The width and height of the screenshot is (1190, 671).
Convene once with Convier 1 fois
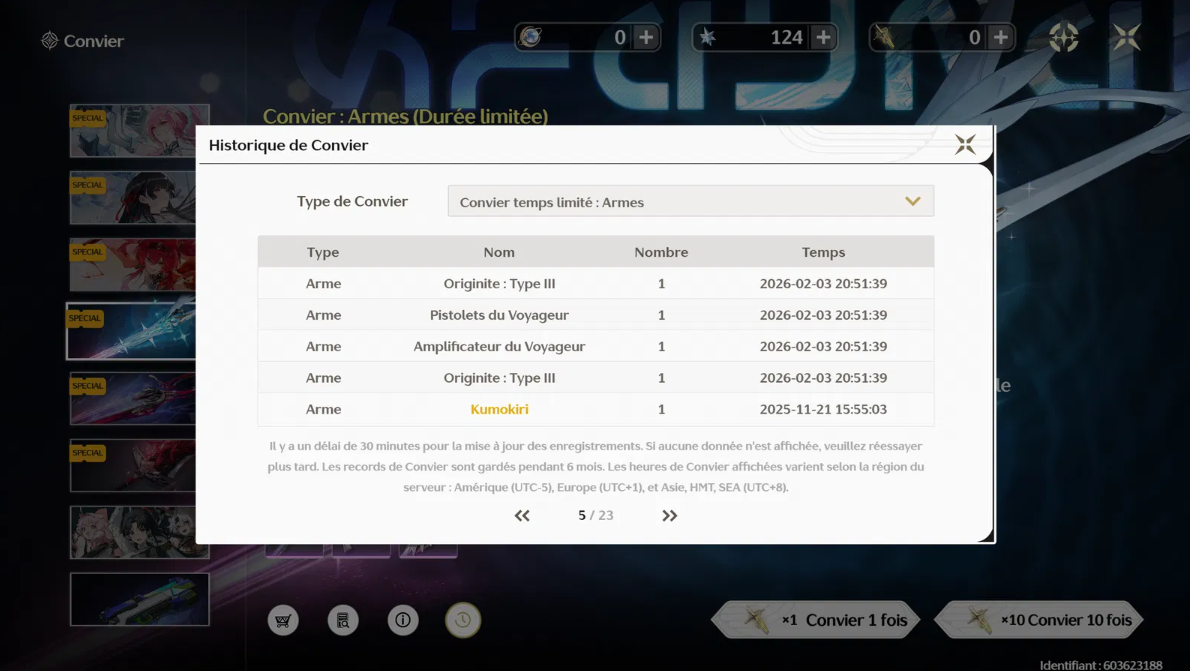point(816,620)
